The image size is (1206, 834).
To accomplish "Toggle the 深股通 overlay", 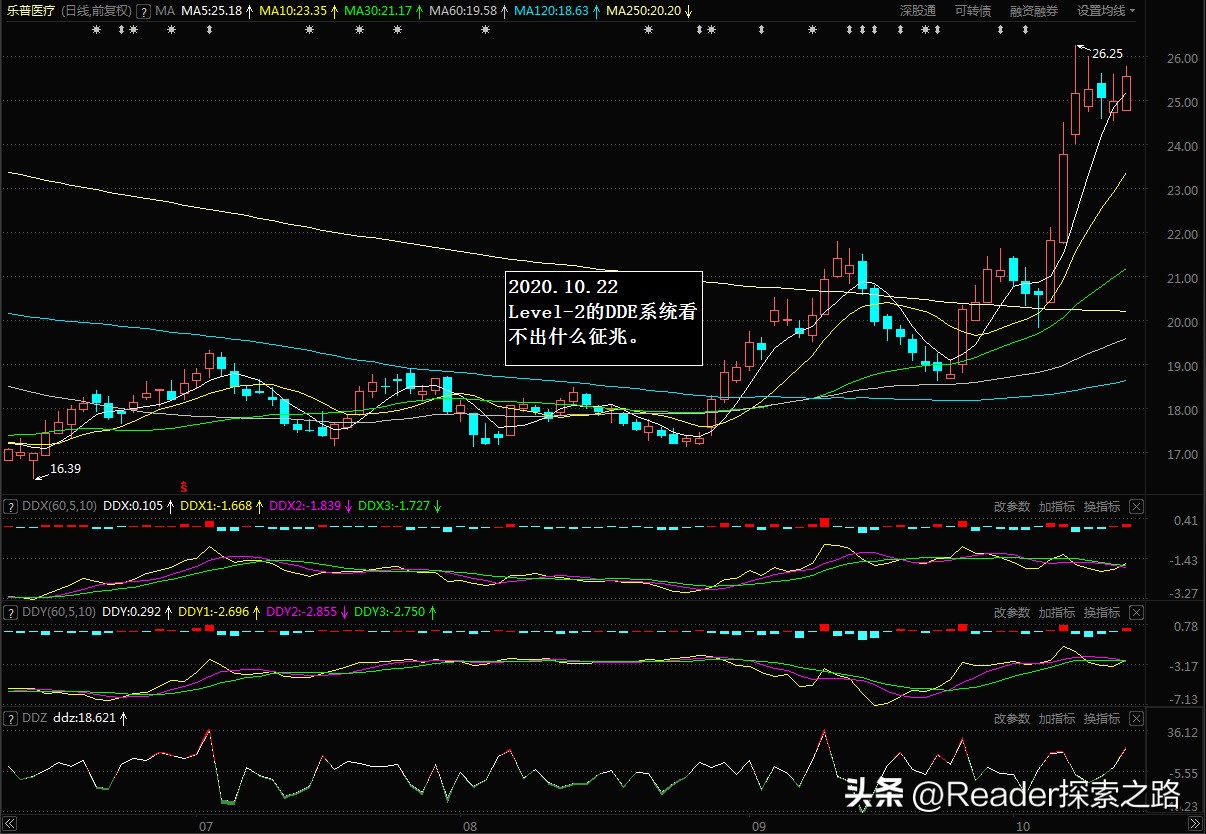I will pos(917,11).
